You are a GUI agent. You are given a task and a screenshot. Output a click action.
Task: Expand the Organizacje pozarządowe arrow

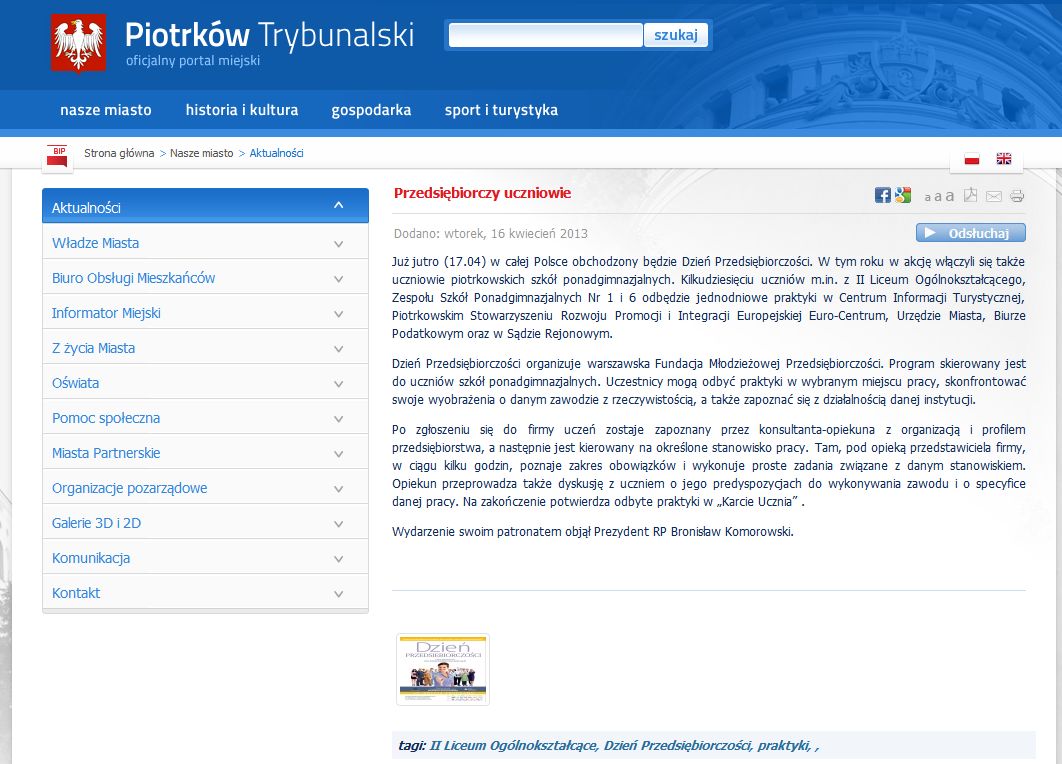click(x=339, y=488)
